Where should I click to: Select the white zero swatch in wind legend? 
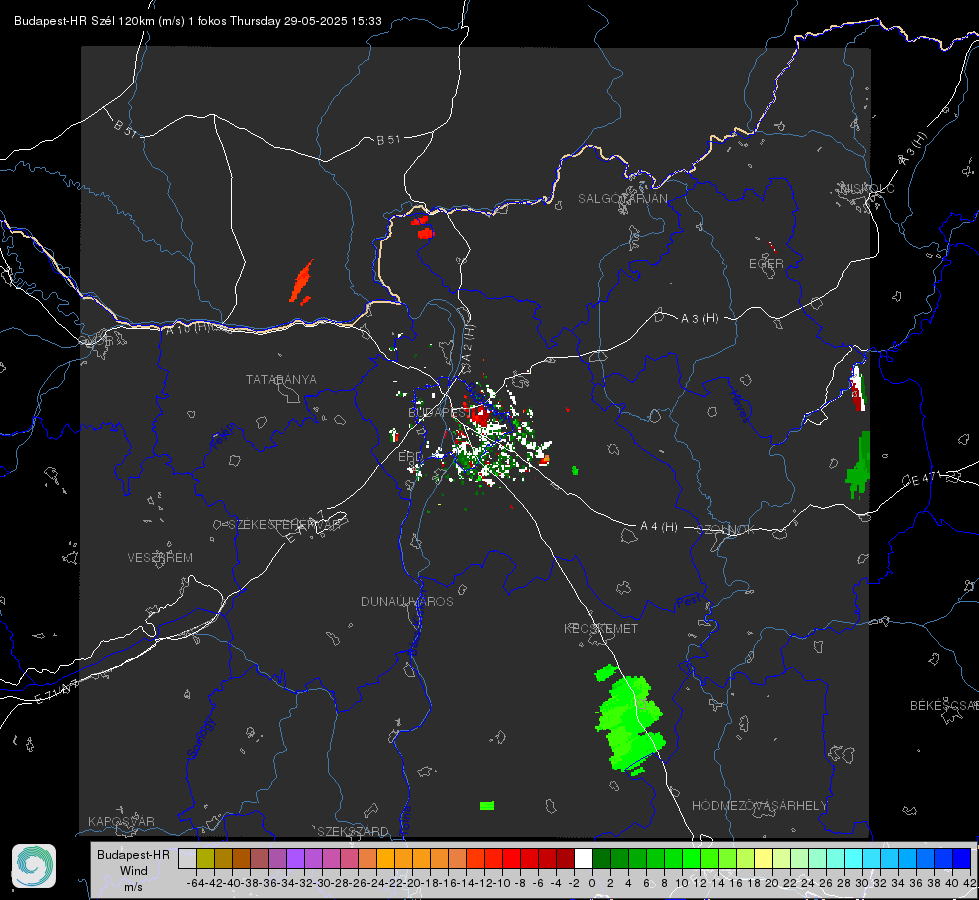tap(583, 858)
